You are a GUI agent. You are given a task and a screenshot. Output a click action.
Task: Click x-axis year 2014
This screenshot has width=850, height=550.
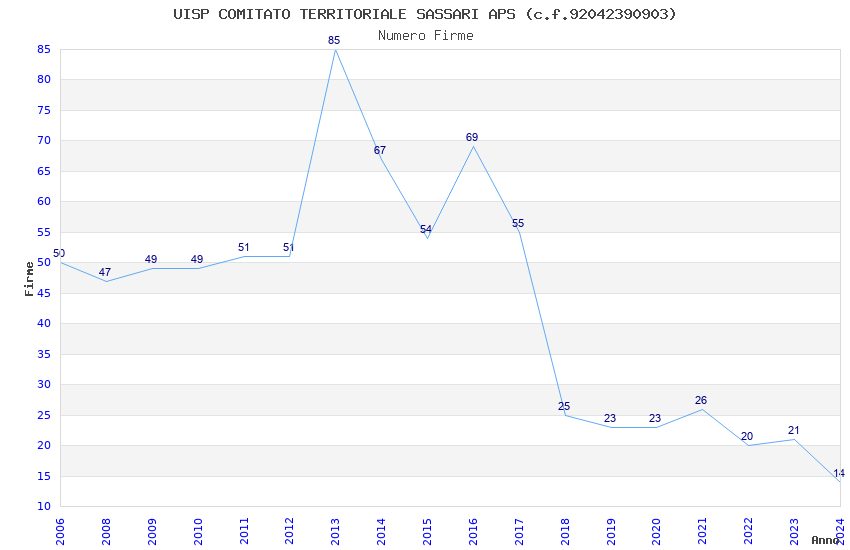381,531
